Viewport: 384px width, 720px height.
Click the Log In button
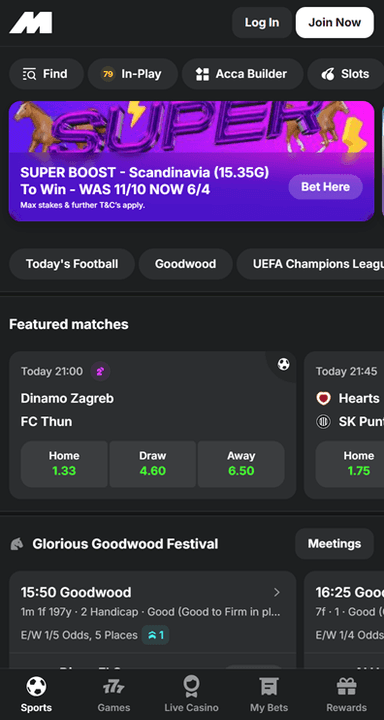pos(262,22)
